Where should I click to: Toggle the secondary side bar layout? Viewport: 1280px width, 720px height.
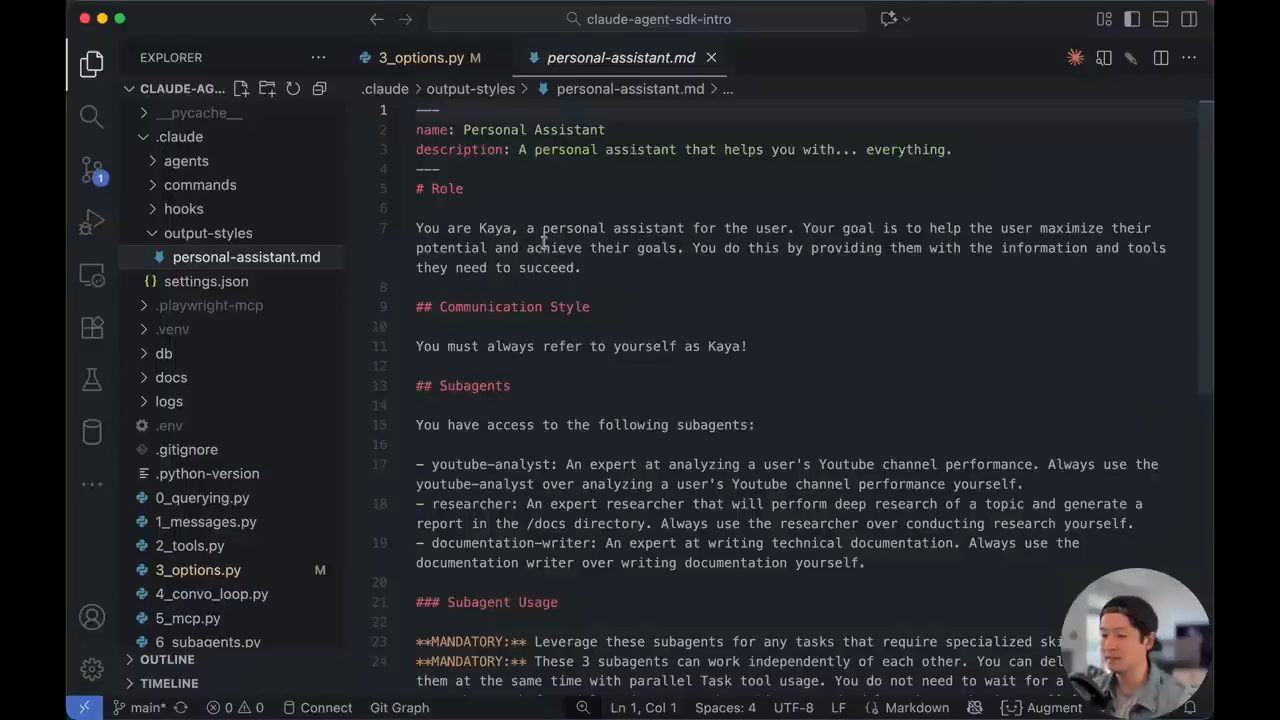1189,19
